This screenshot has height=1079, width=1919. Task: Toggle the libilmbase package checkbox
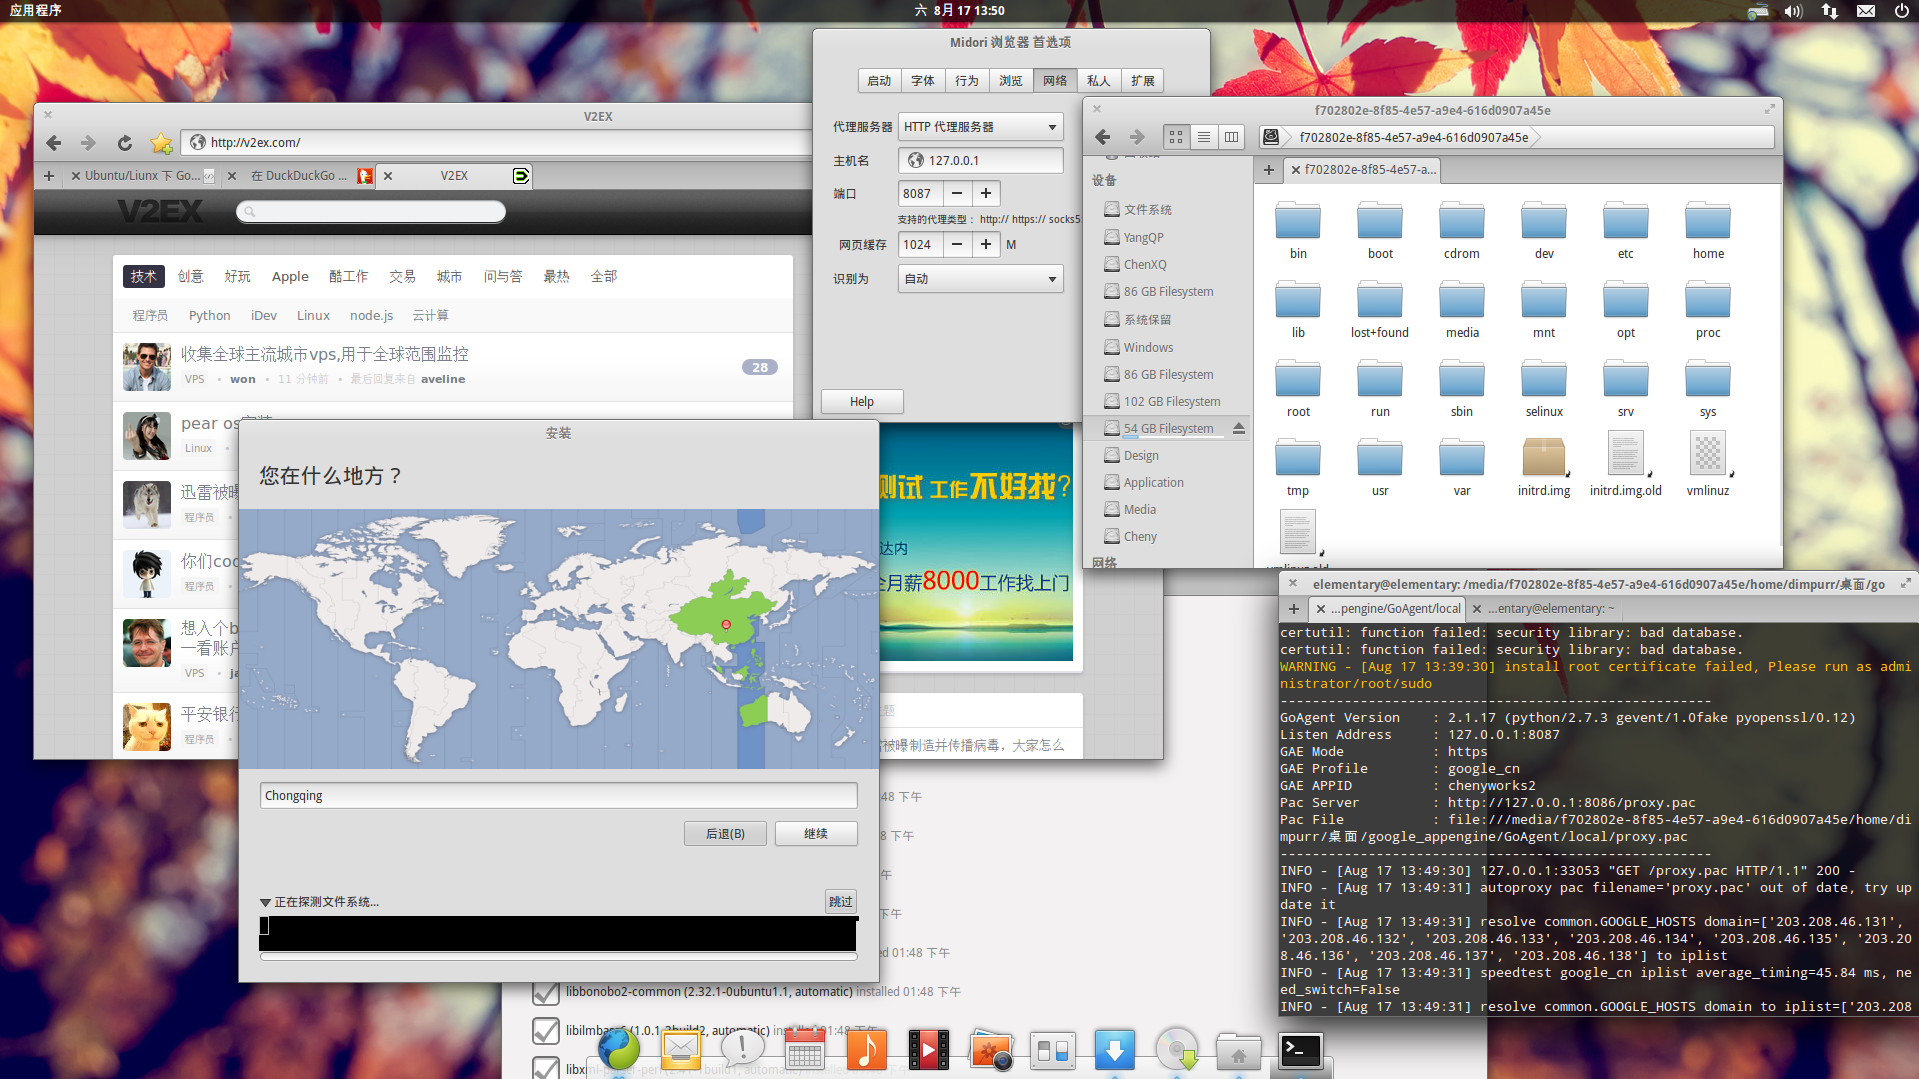[x=546, y=1030]
